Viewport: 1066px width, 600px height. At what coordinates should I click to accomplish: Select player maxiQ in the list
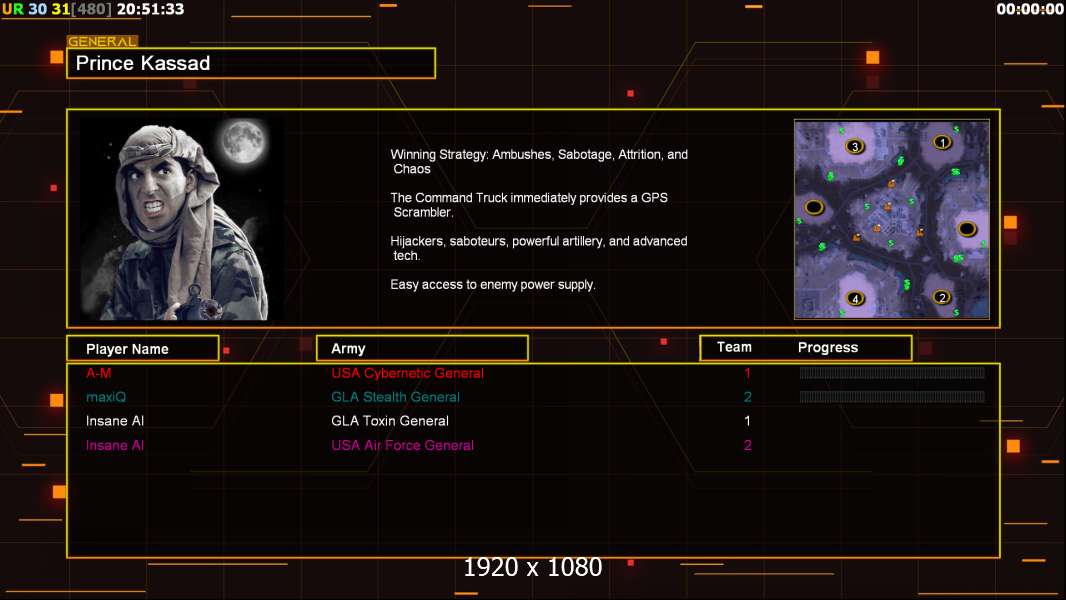pos(106,397)
